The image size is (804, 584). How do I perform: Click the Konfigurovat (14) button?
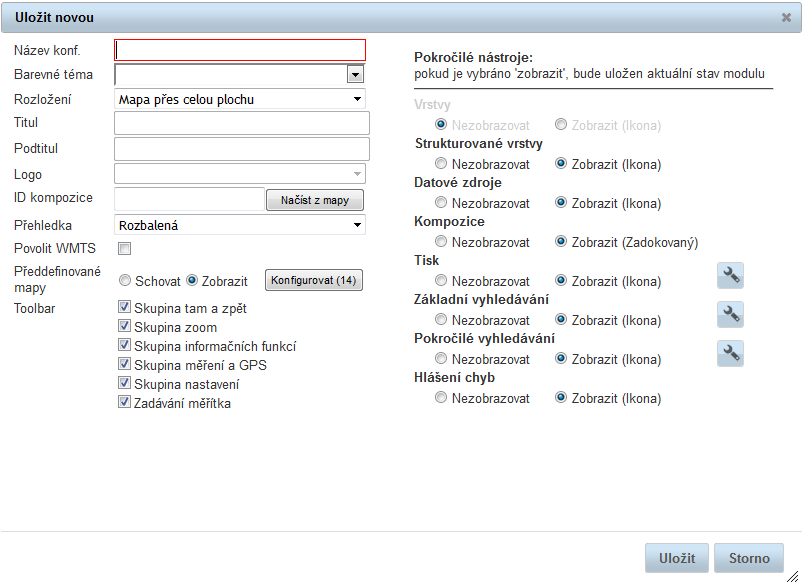pos(314,280)
